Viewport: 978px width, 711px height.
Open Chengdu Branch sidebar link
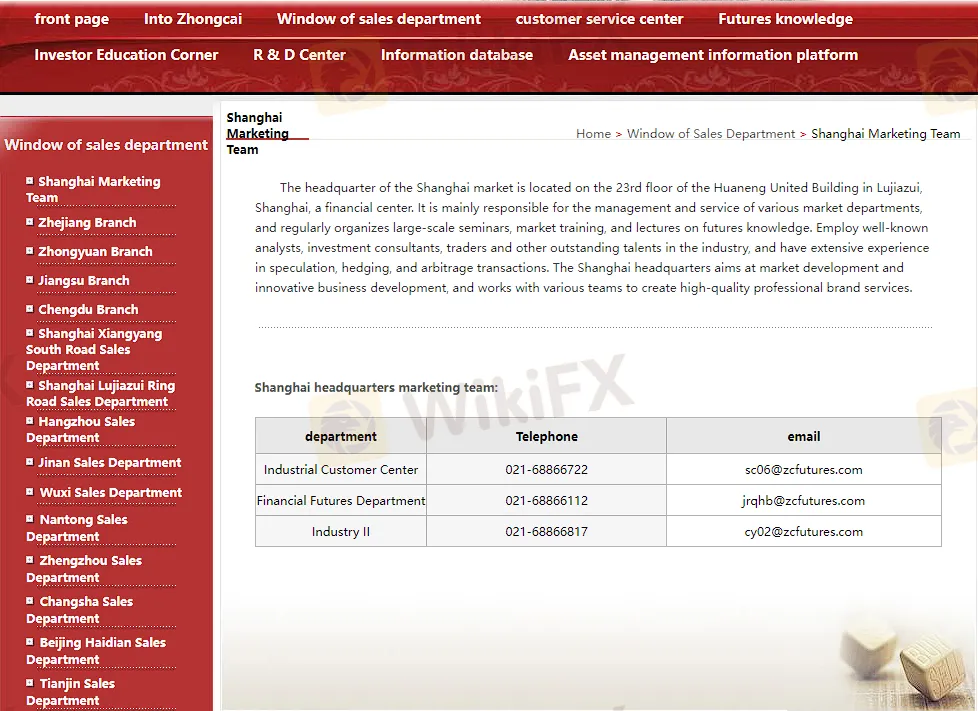tap(88, 310)
